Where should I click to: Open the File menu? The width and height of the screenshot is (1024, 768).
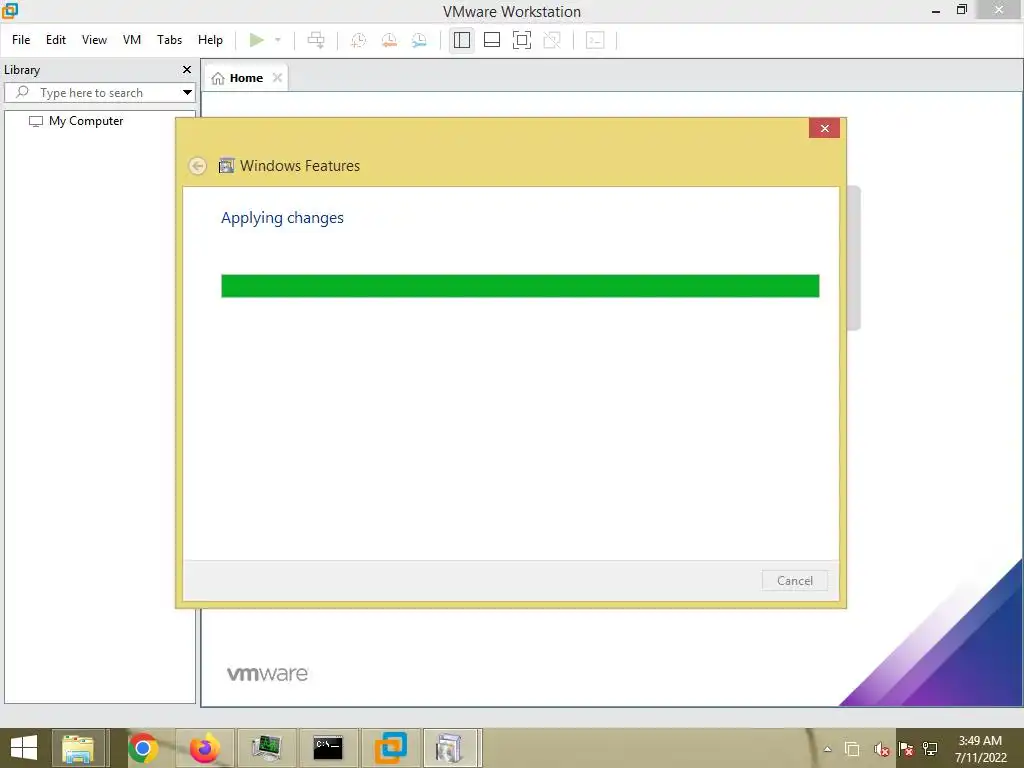pos(21,40)
